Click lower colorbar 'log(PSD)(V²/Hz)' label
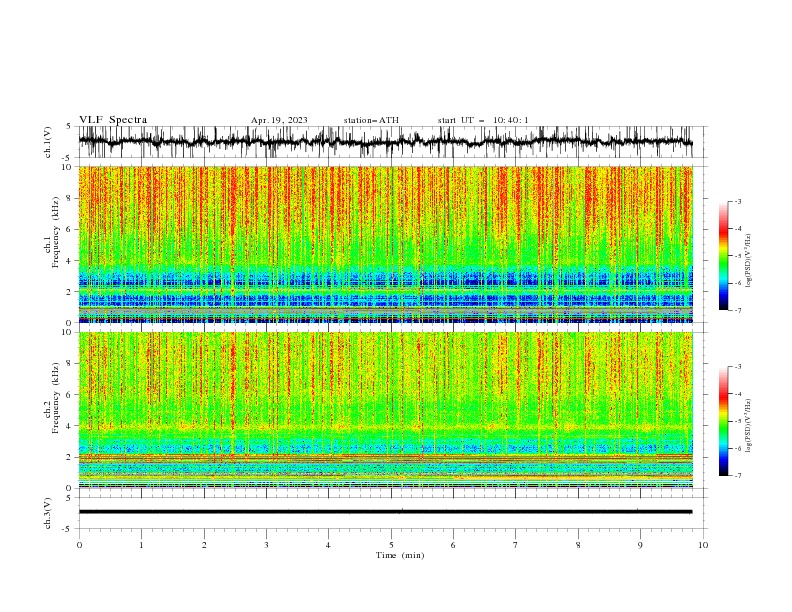Screen dimensions: 792x612 coord(749,426)
